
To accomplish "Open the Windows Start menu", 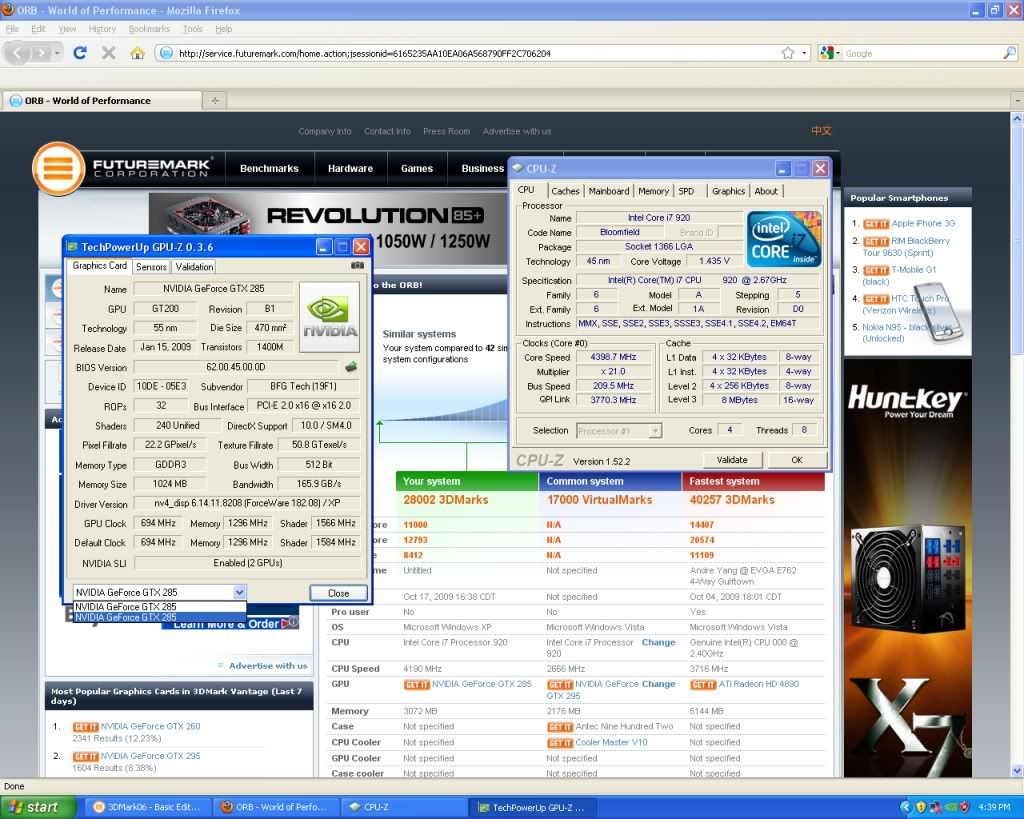I will point(38,807).
